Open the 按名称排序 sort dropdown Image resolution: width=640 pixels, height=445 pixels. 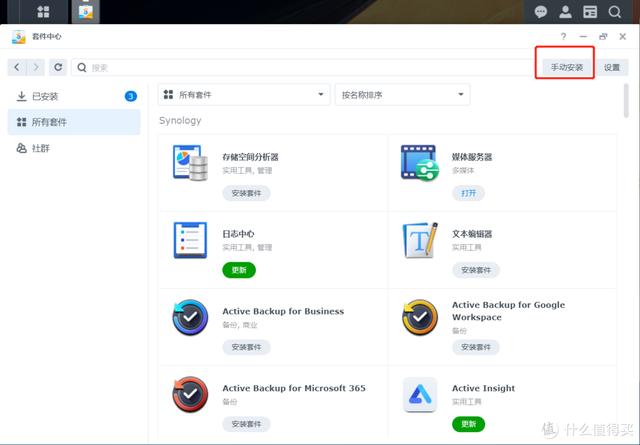click(x=402, y=95)
